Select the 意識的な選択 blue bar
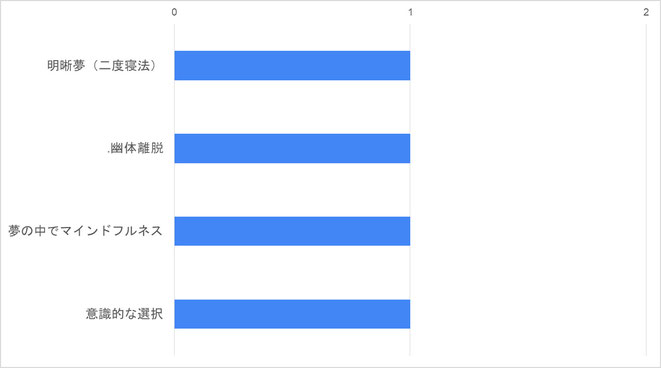 (x=292, y=314)
